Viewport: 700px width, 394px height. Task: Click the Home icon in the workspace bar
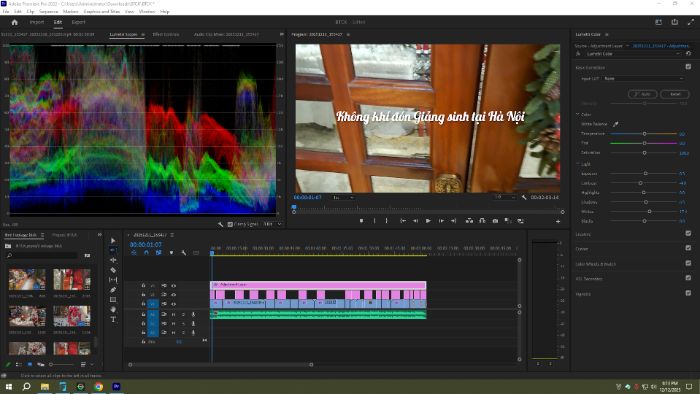tap(14, 22)
